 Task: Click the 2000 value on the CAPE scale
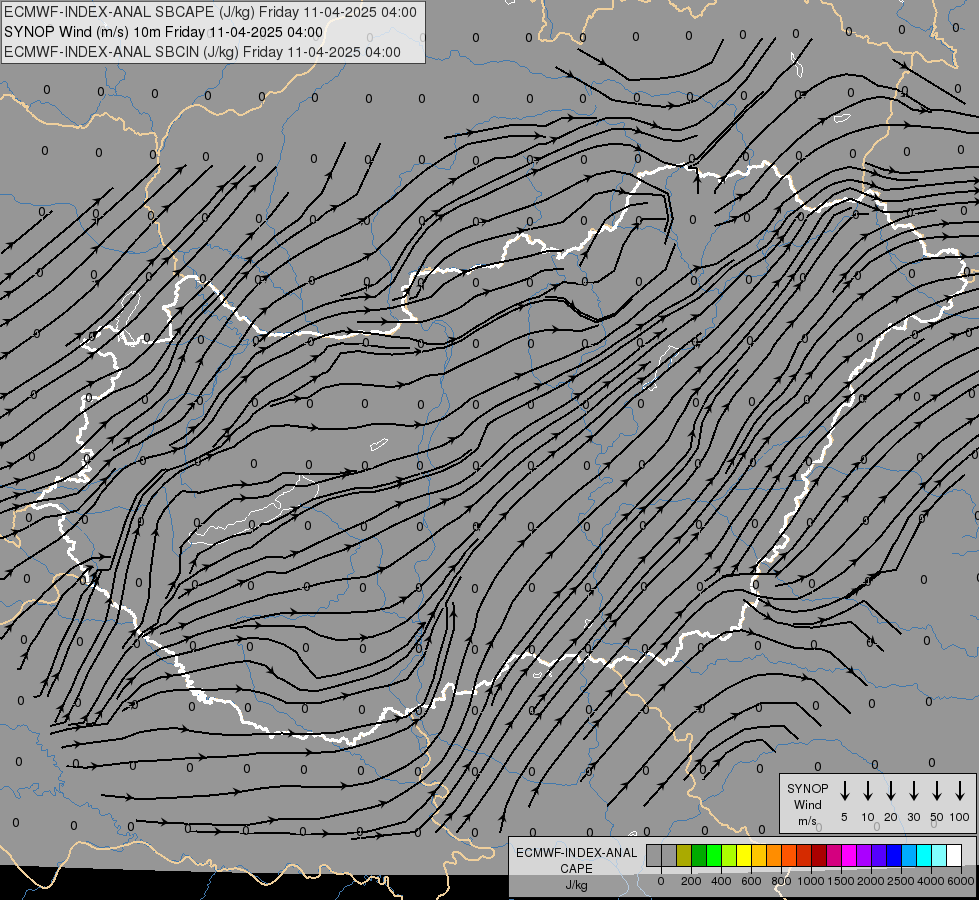point(871,881)
